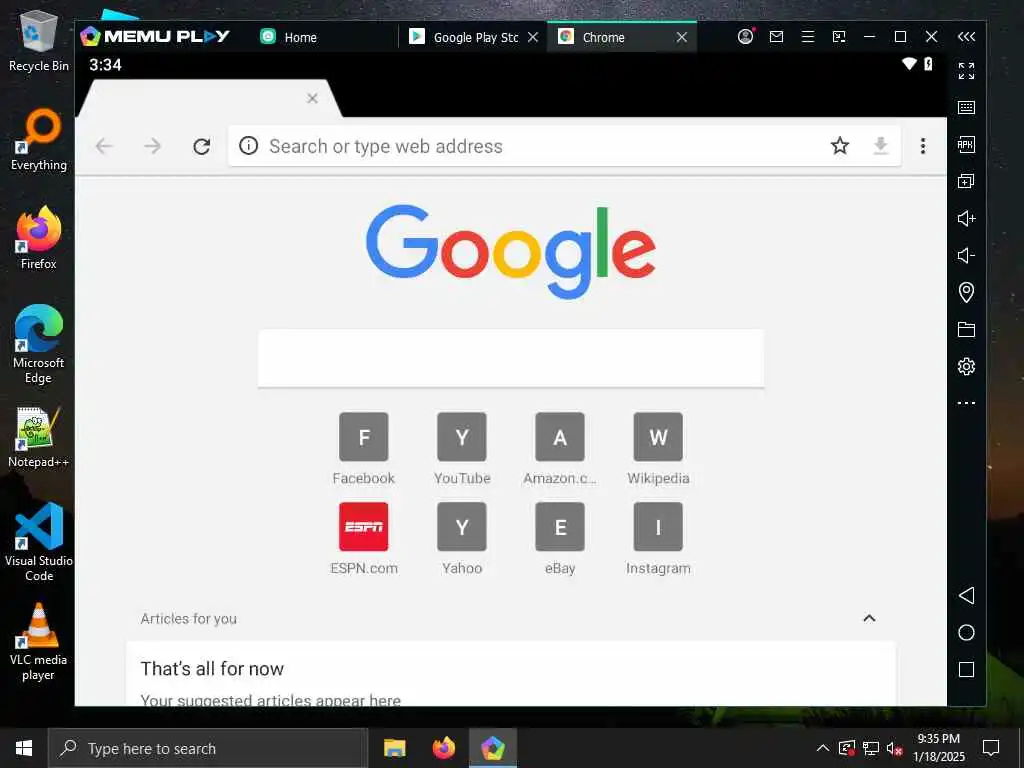Viewport: 1024px width, 768px height.
Task: Open MEmu messages envelope icon
Action: click(776, 37)
